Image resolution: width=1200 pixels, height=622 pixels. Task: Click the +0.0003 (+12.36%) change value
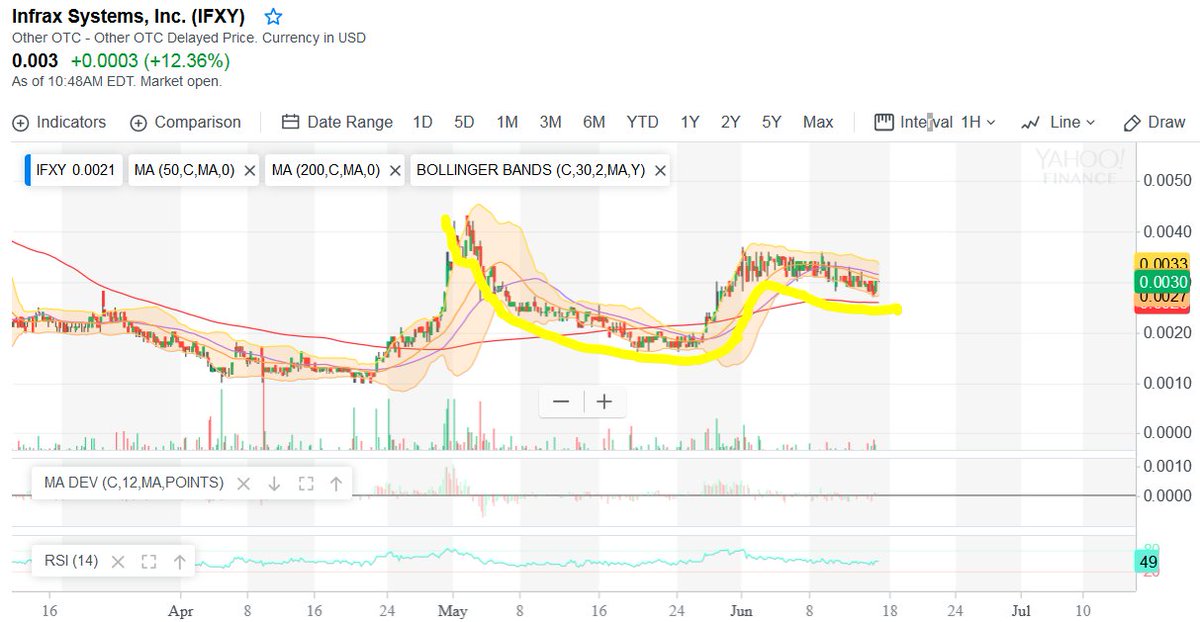[150, 61]
